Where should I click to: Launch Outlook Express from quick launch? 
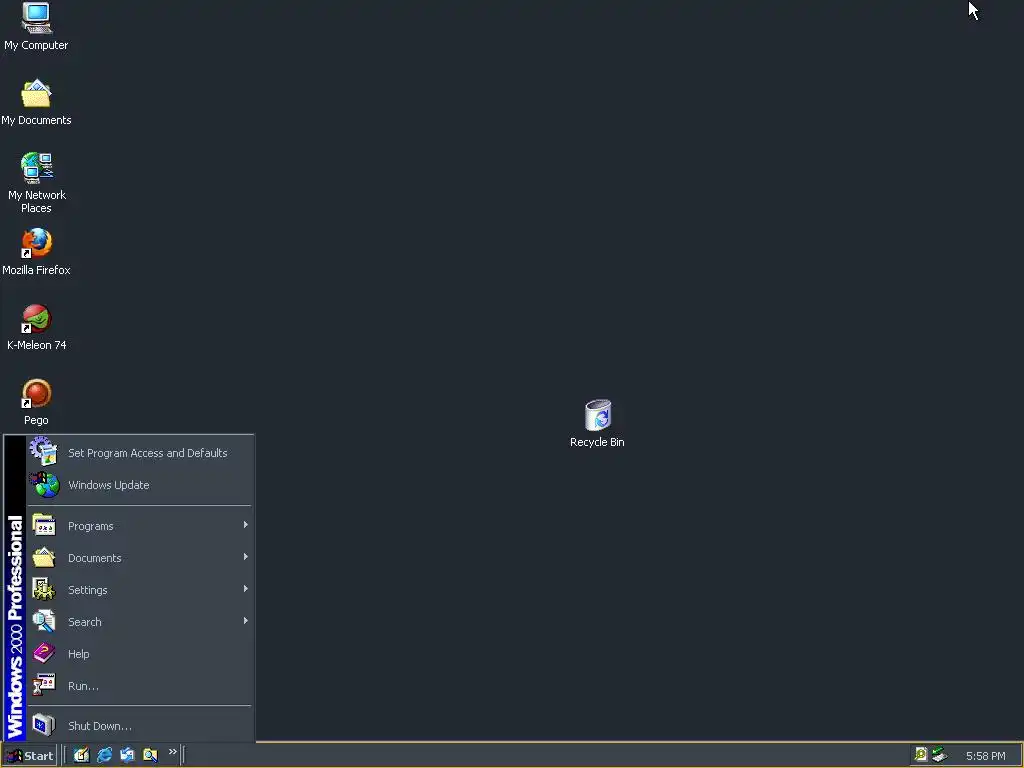click(127, 755)
